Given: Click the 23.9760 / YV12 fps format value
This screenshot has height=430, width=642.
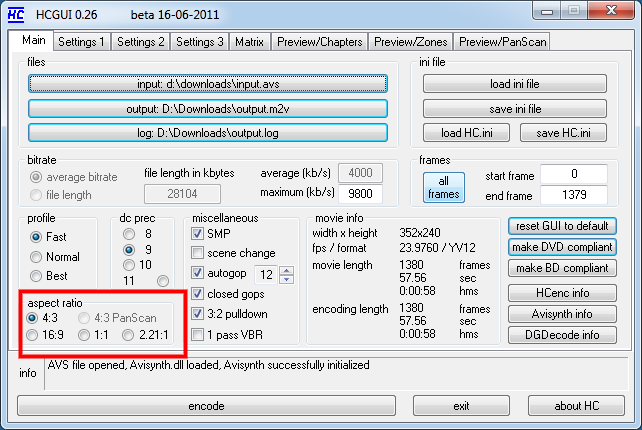Looking at the screenshot, I should coord(437,248).
